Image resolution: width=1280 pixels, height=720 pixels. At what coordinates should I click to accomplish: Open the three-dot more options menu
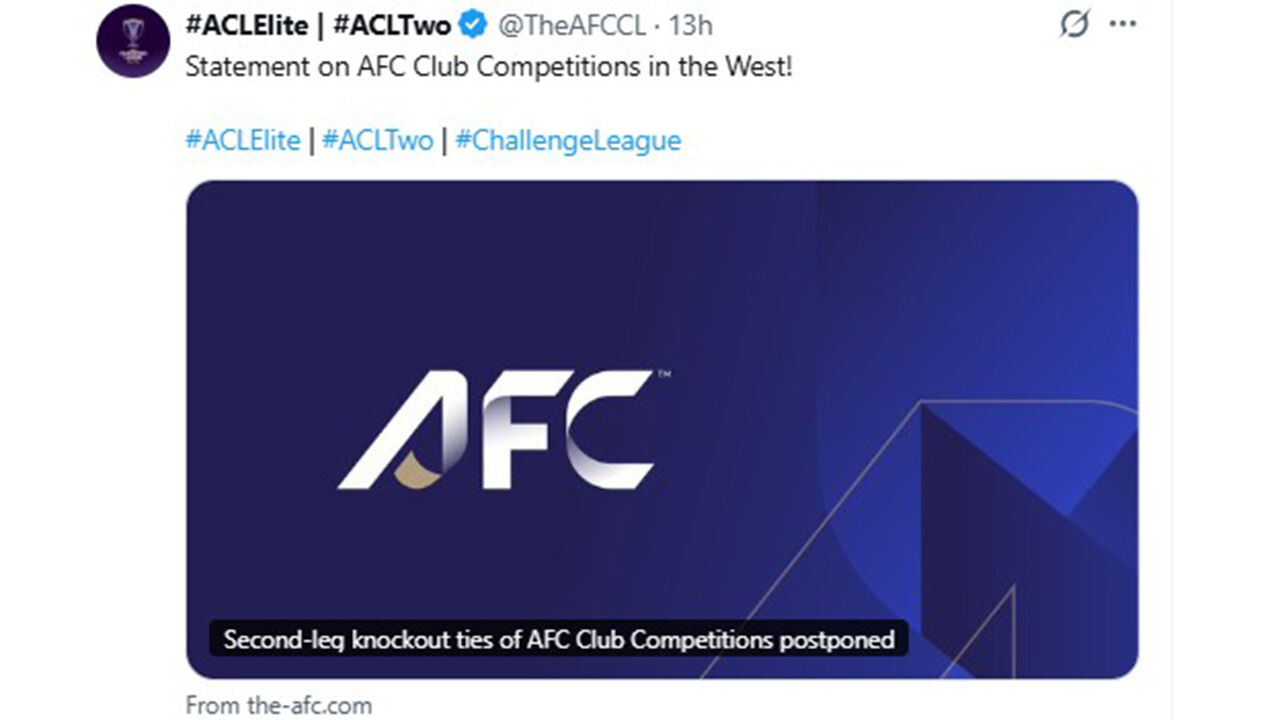pyautogui.click(x=1123, y=25)
